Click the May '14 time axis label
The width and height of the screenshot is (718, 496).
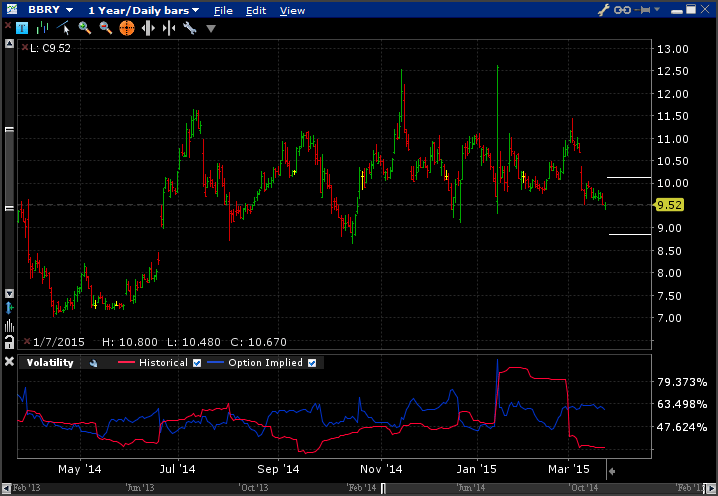(80, 469)
